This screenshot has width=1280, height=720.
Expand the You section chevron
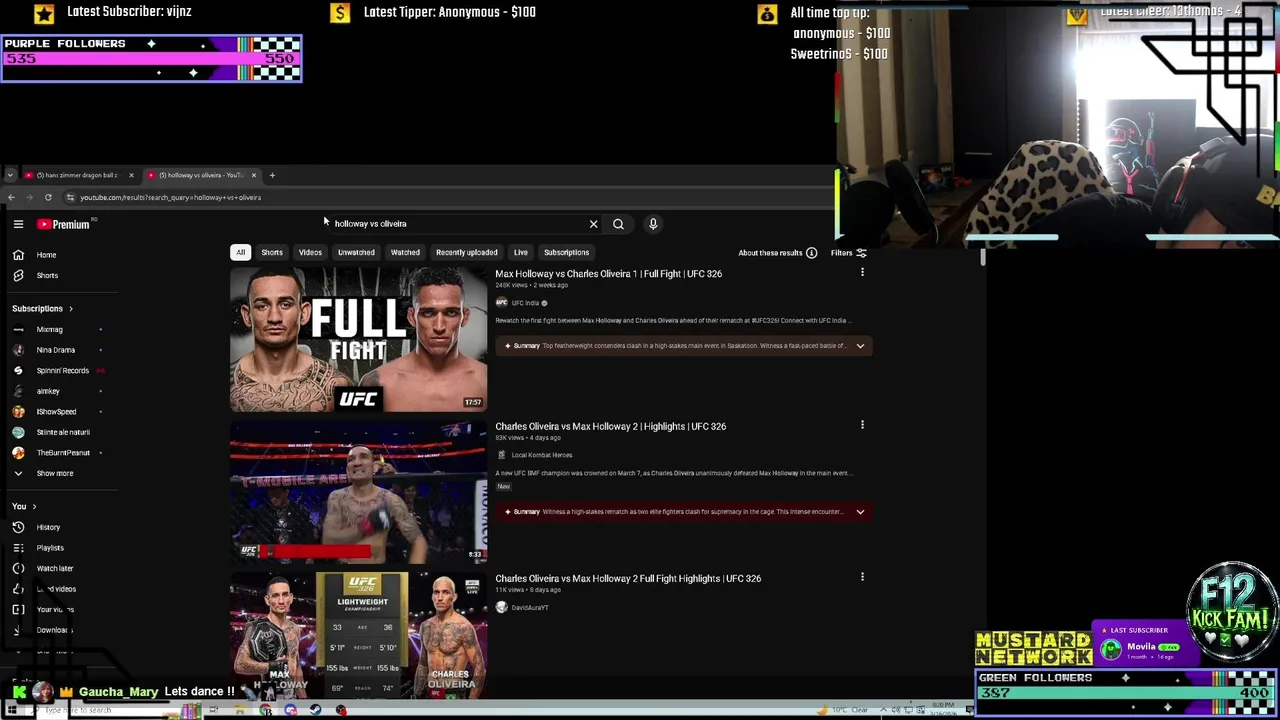pyautogui.click(x=34, y=507)
